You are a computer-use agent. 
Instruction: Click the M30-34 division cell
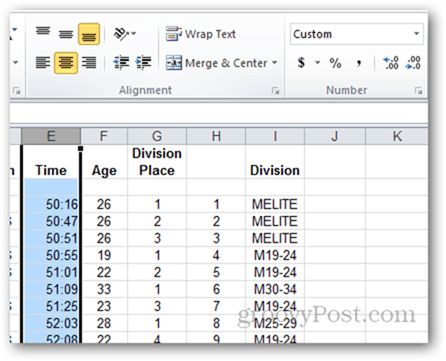point(275,289)
